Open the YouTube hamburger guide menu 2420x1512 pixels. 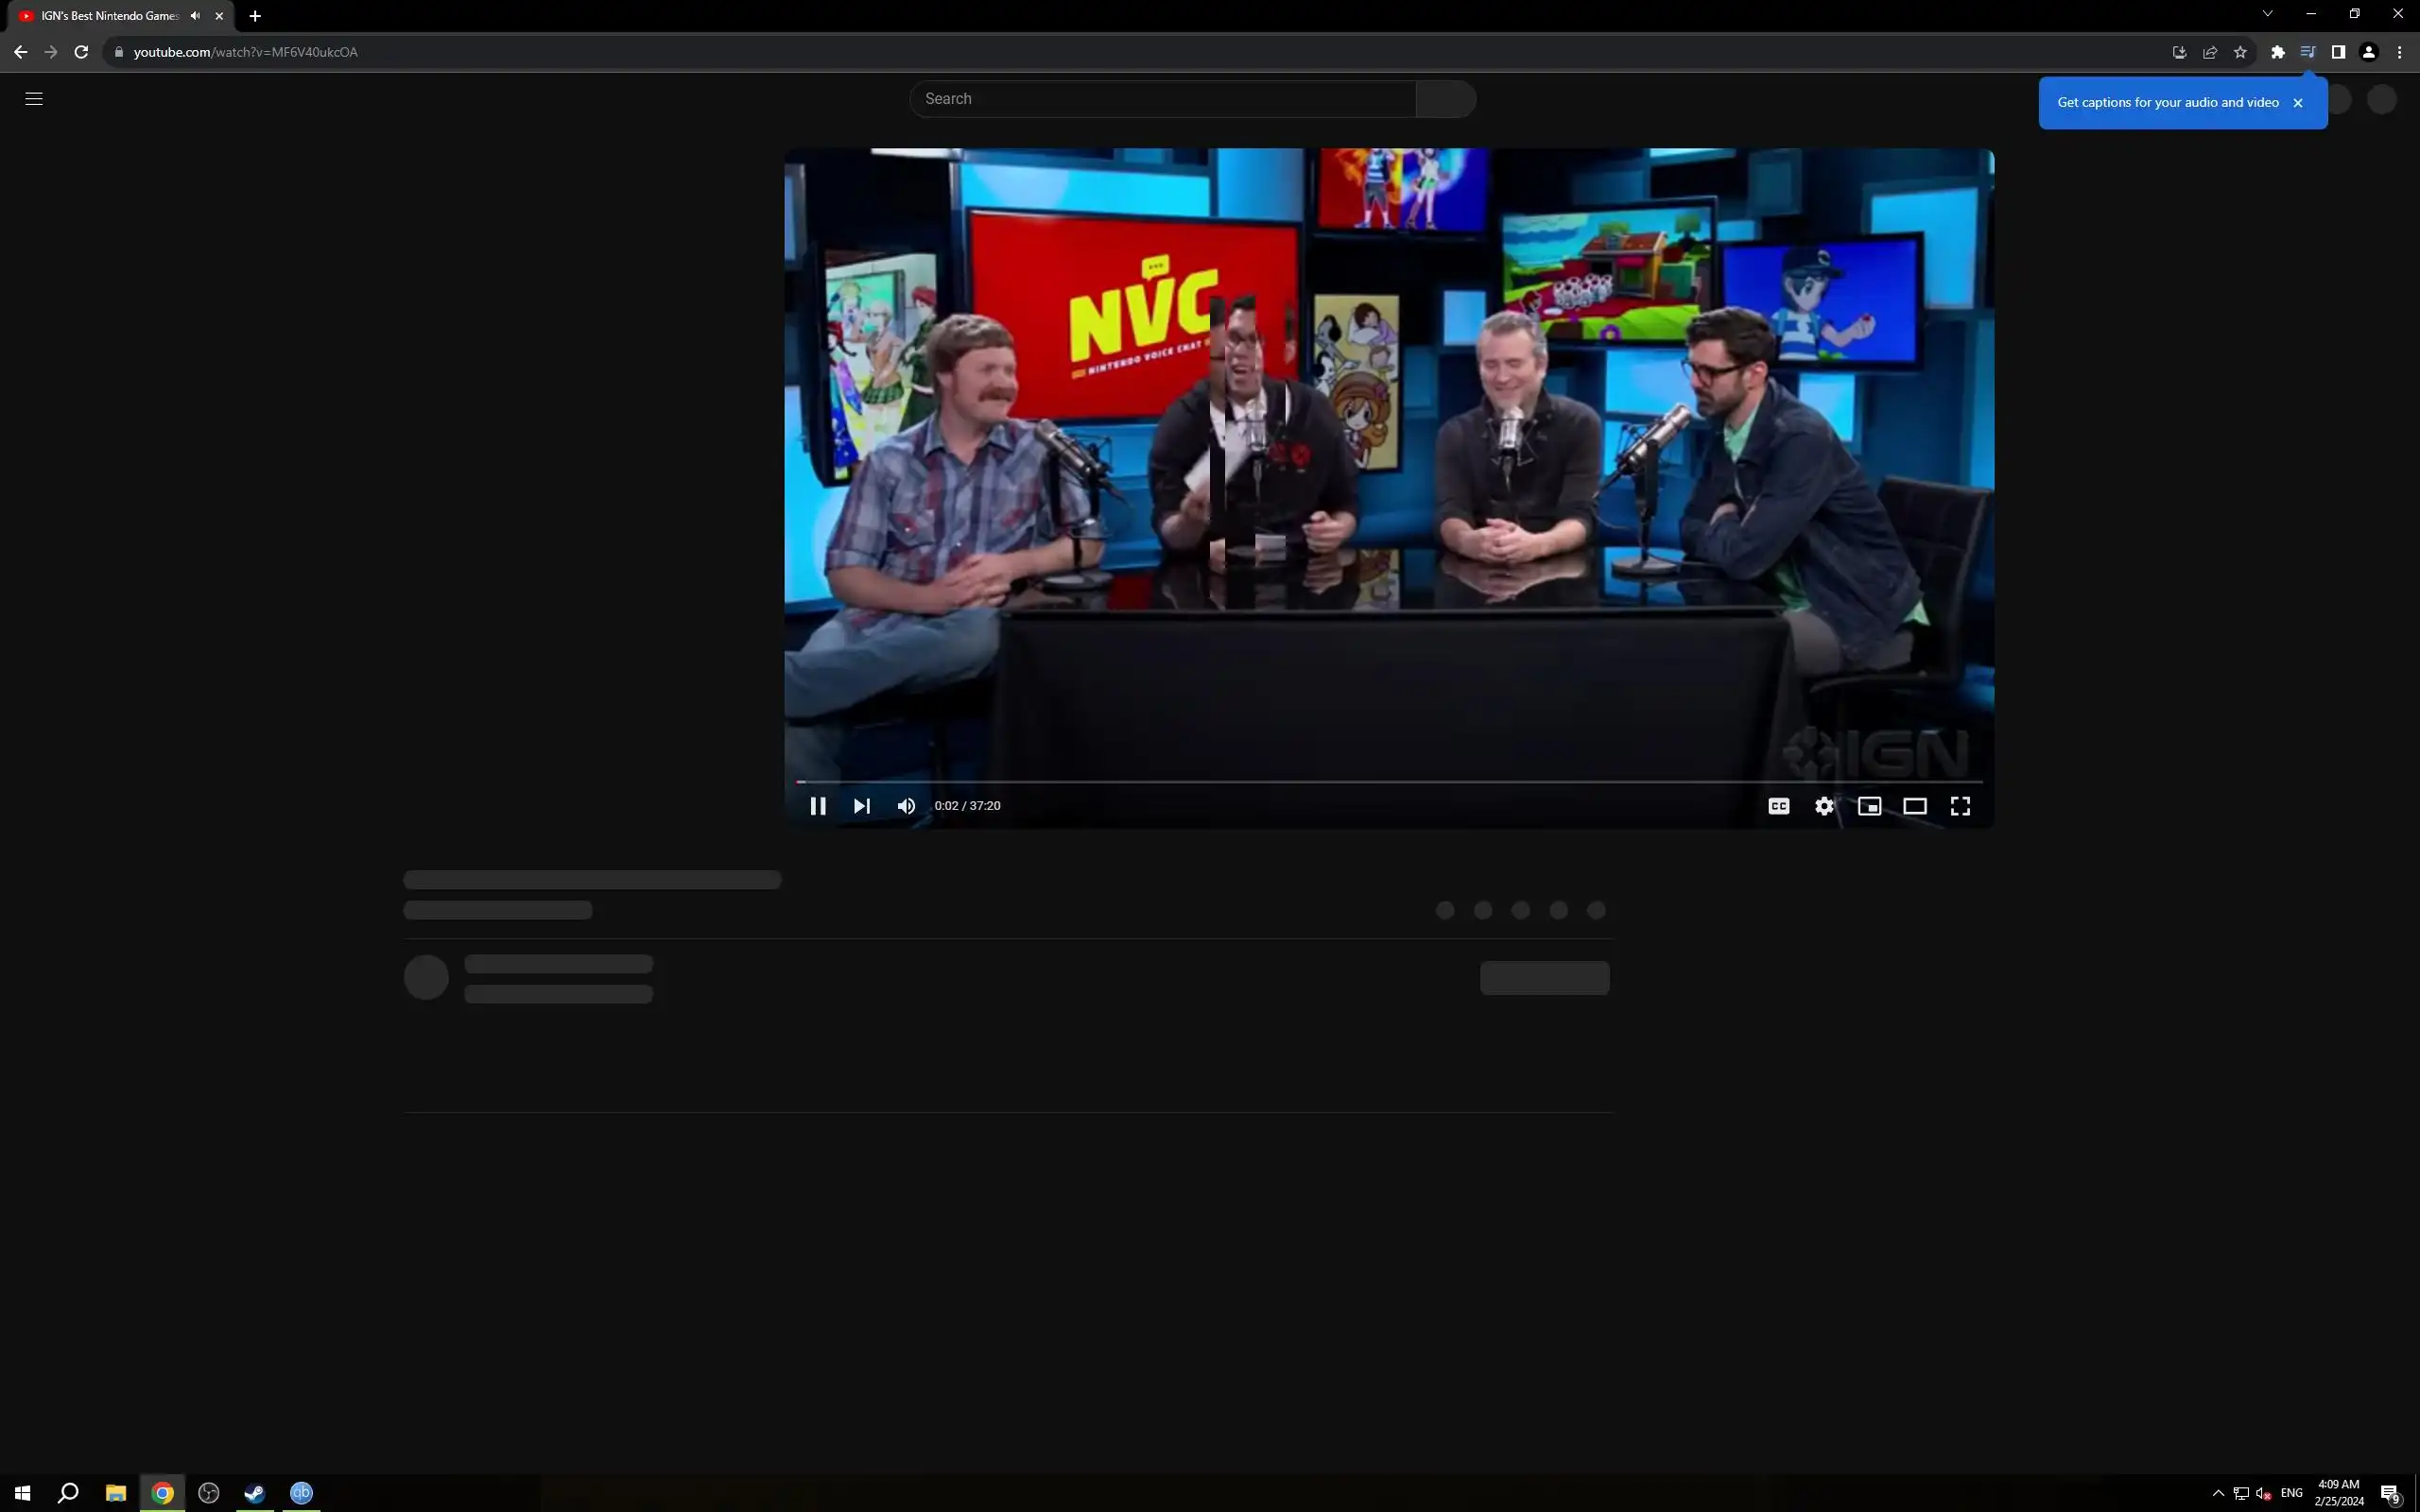[x=34, y=99]
